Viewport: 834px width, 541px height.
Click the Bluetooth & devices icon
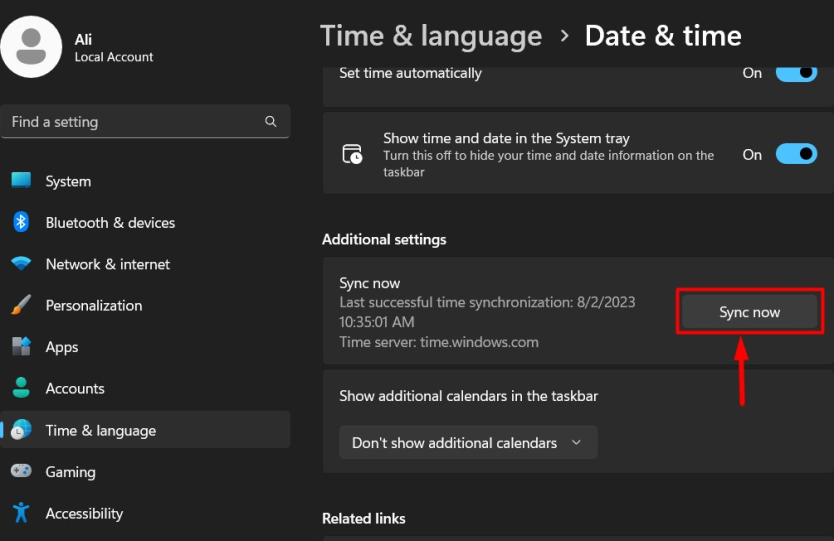(21, 222)
